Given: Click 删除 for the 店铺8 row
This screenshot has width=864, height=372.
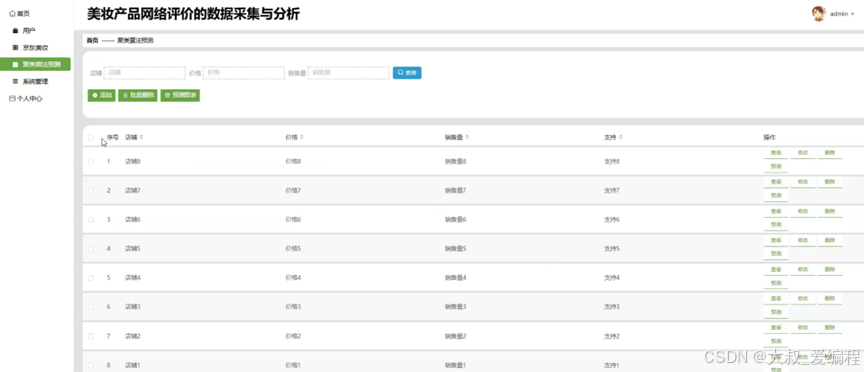Looking at the screenshot, I should tap(830, 153).
